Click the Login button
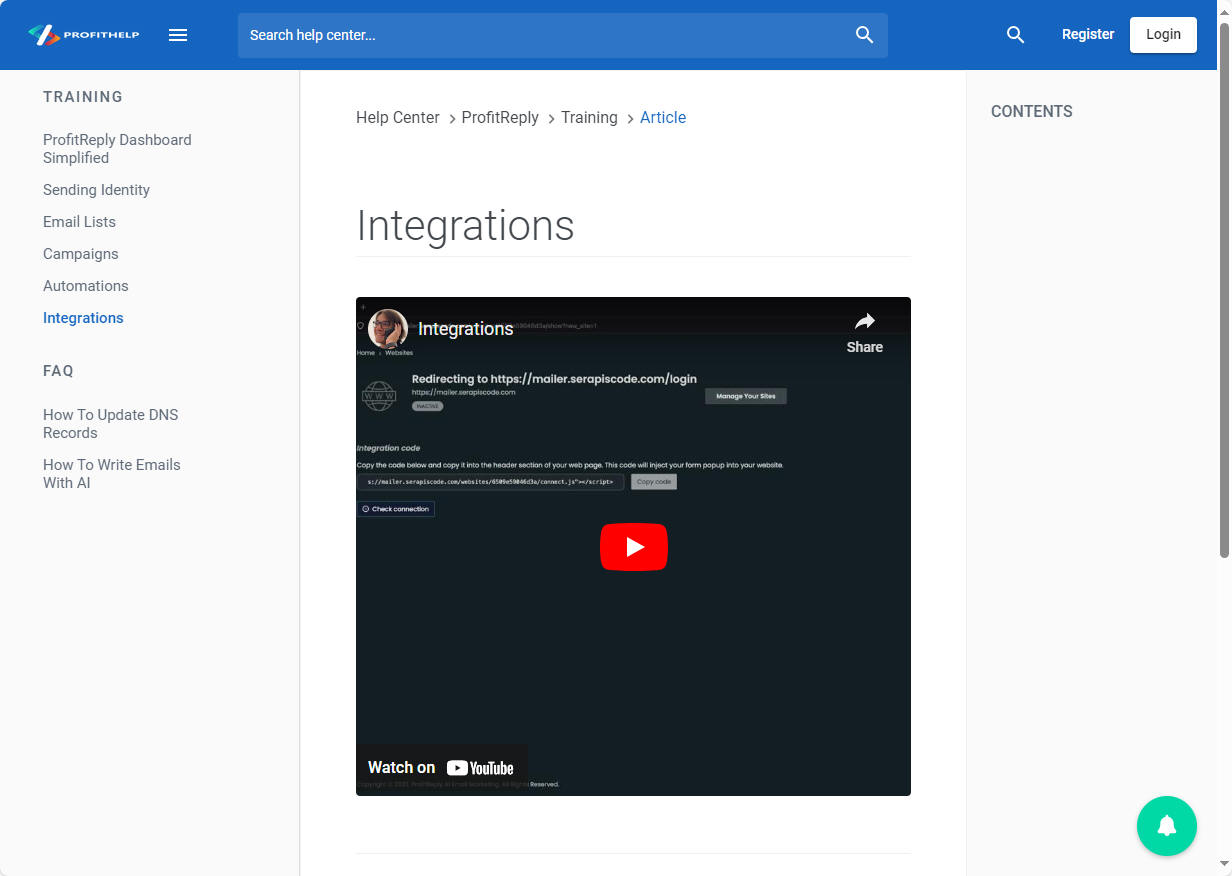The image size is (1232, 876). click(1163, 34)
